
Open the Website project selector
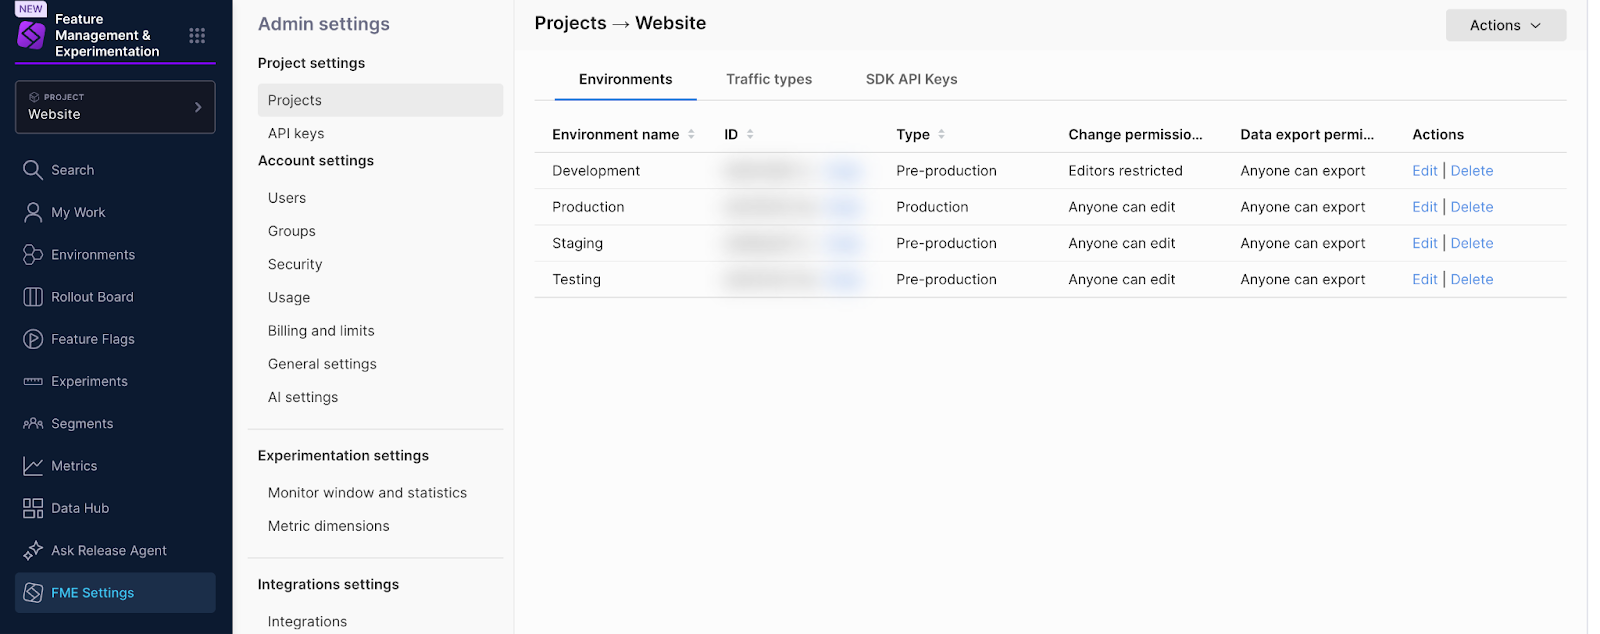(x=115, y=107)
